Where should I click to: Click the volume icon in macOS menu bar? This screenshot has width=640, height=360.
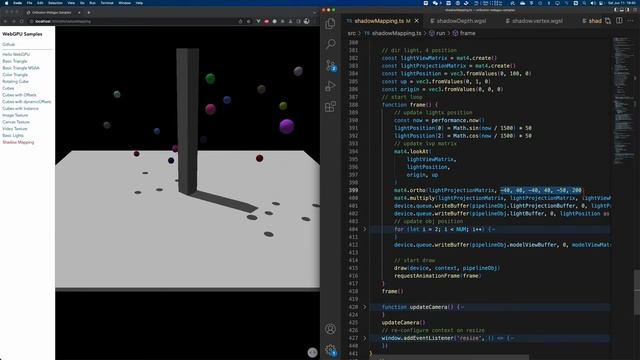(x=593, y=3)
